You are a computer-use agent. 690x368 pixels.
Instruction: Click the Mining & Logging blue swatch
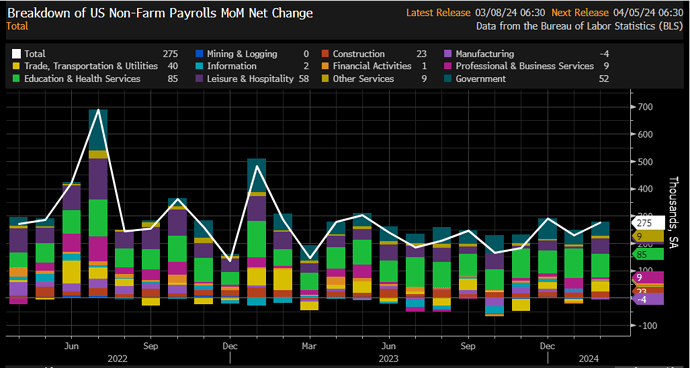(199, 54)
